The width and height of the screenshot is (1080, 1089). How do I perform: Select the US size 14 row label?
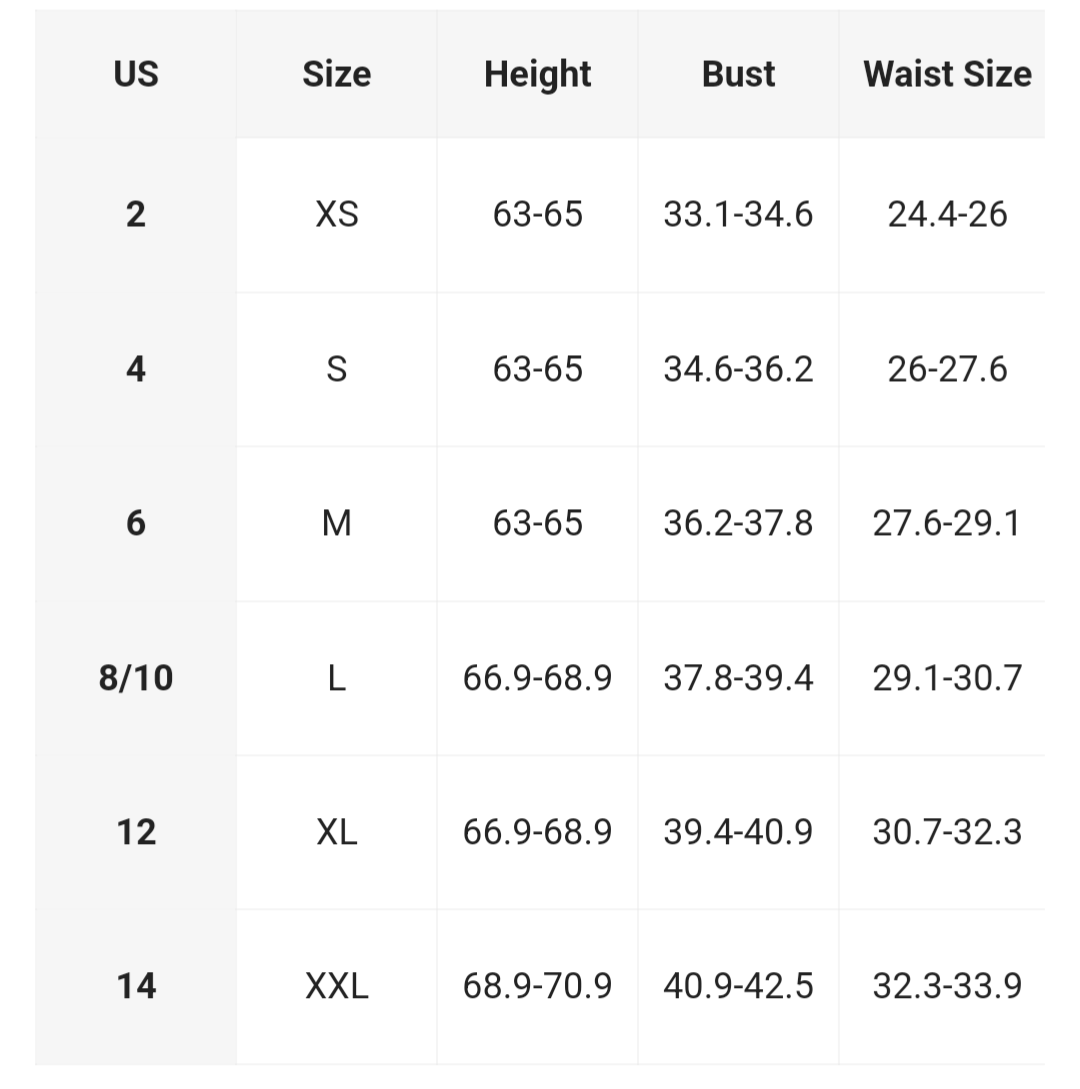coord(136,986)
